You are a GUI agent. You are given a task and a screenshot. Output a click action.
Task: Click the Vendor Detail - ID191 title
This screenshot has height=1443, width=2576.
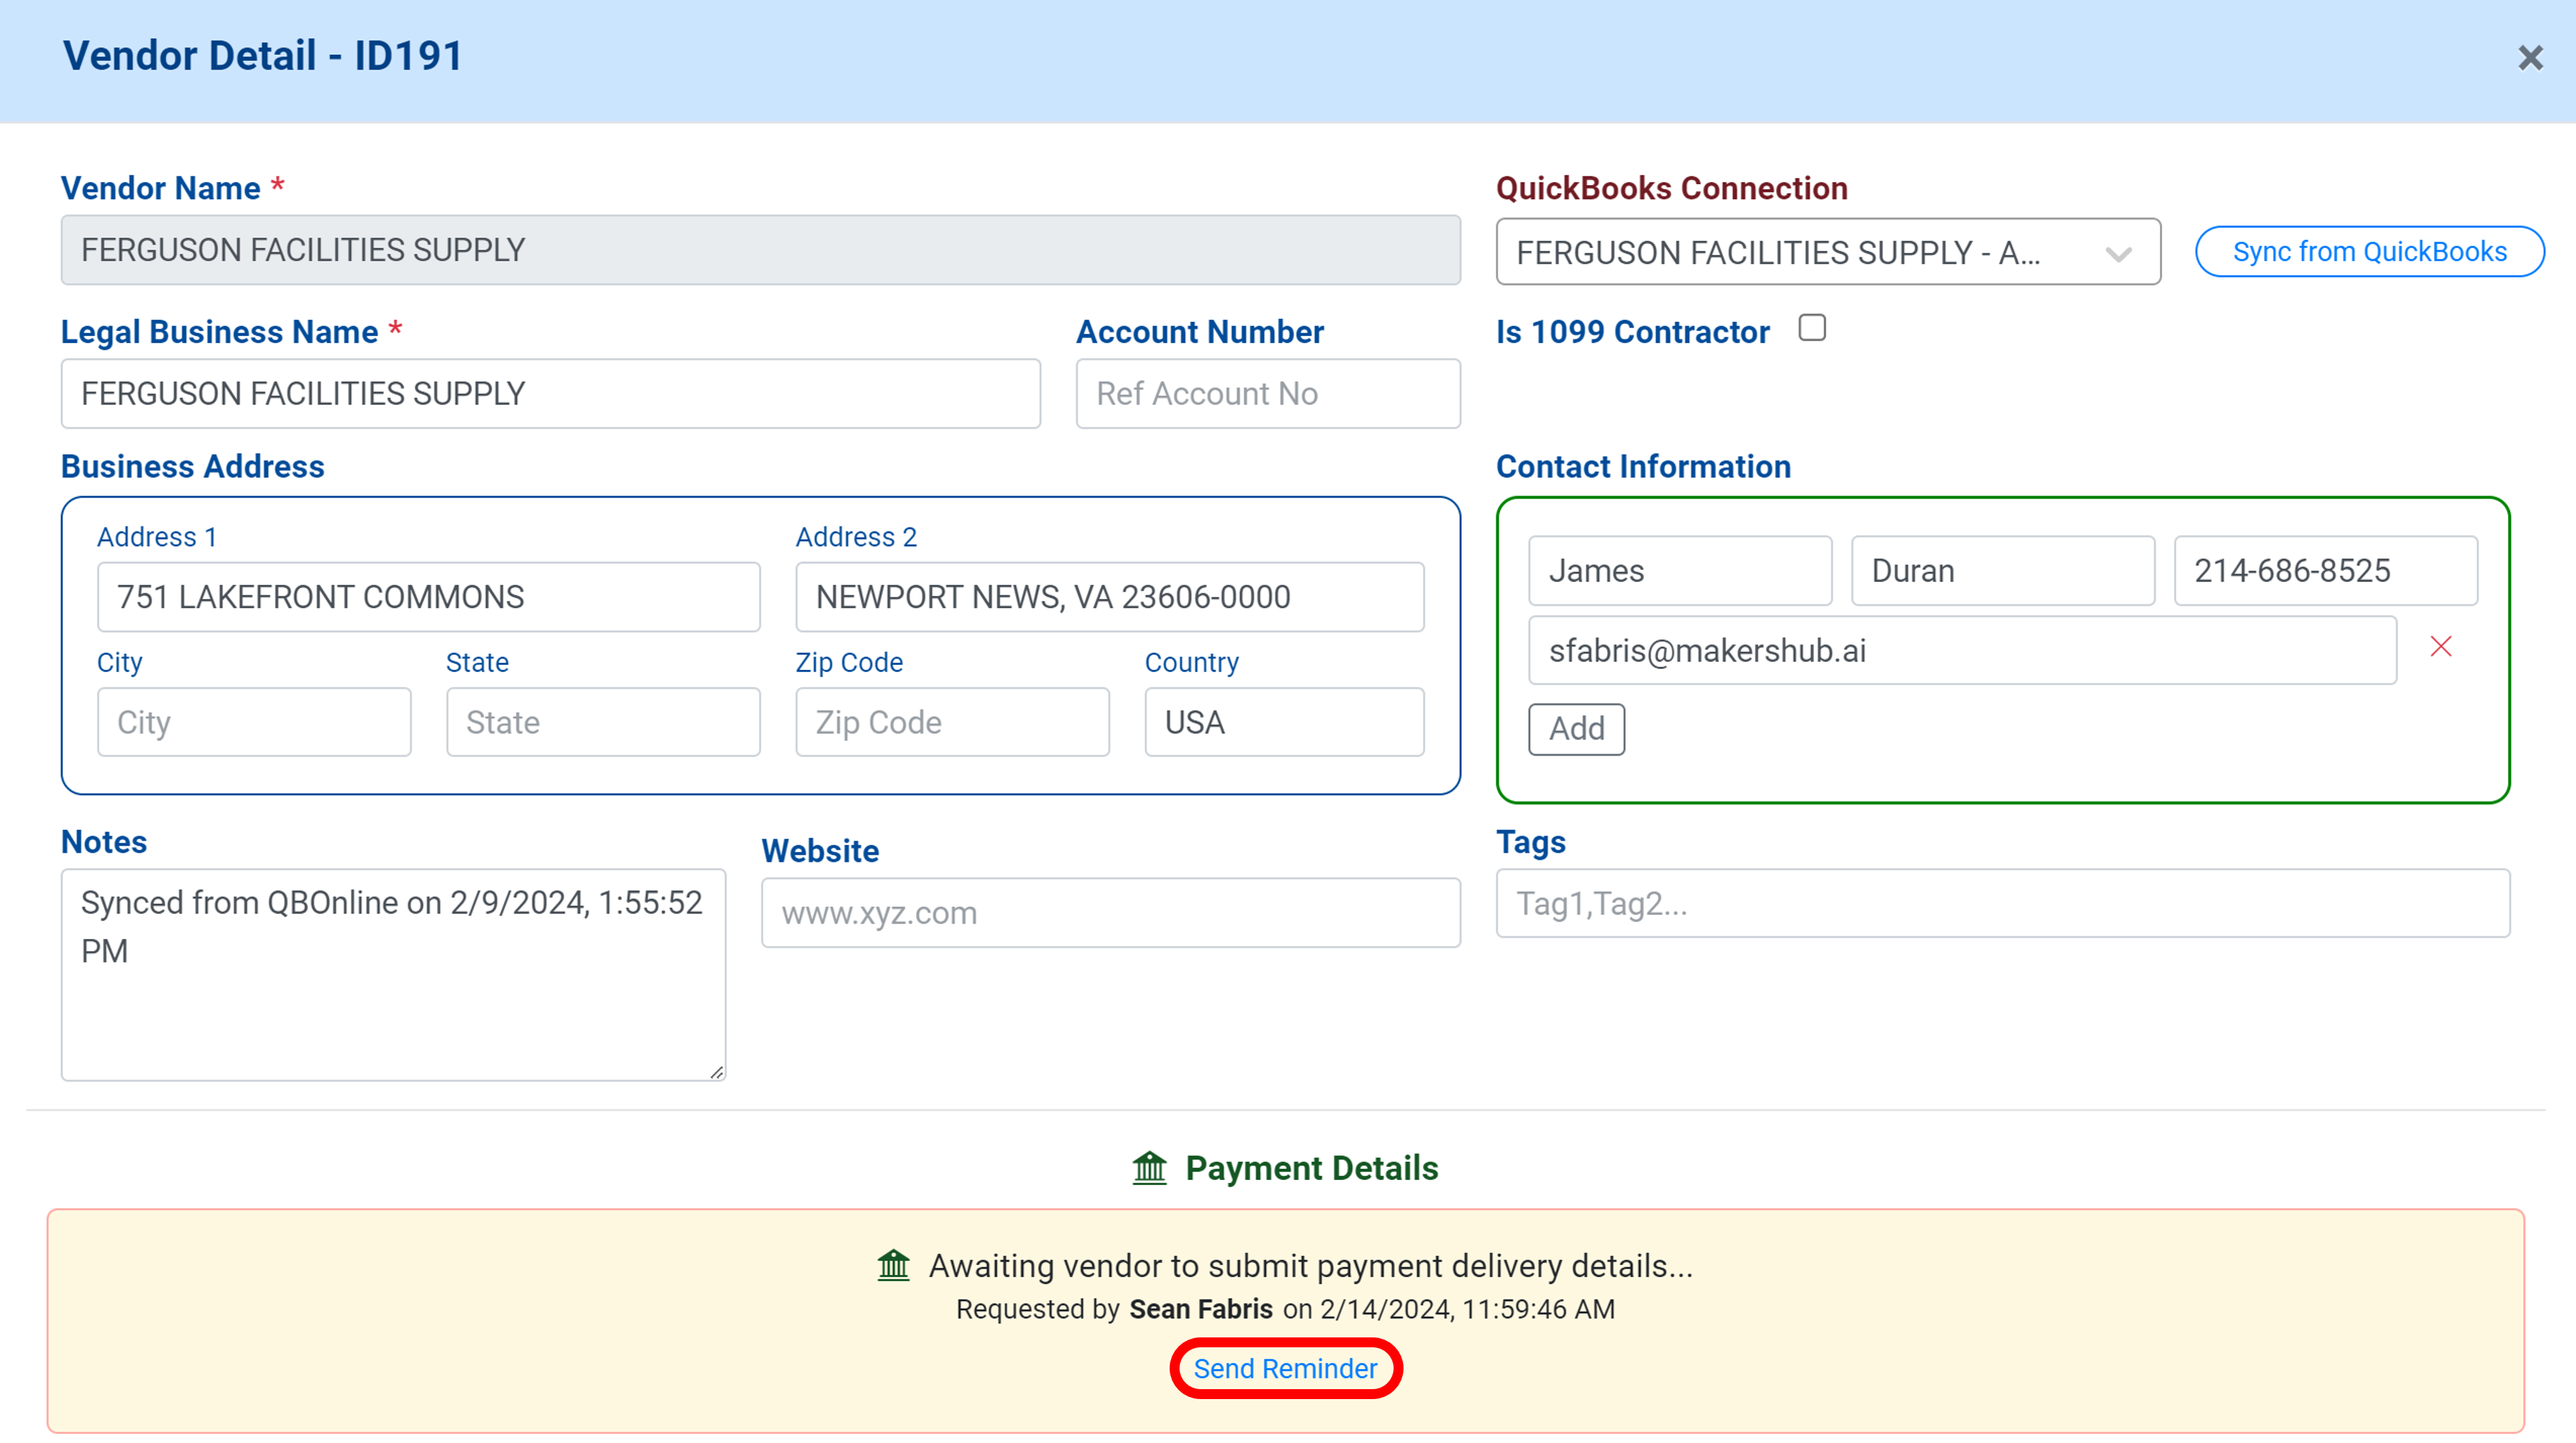click(263, 56)
